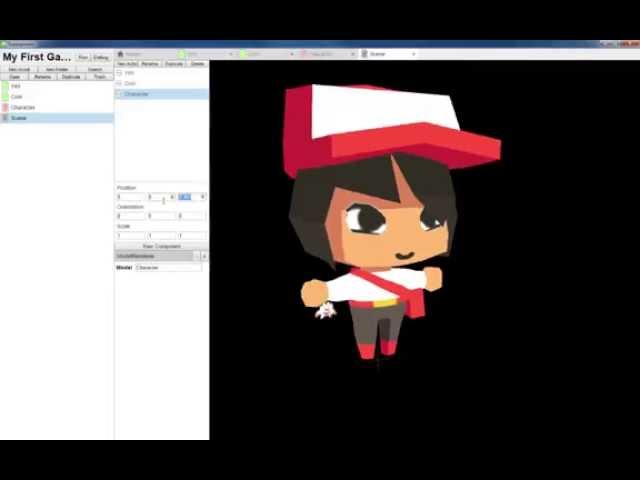This screenshot has height=480, width=640.
Task: Click the green icon beside Hat asset
Action: (x=5, y=86)
